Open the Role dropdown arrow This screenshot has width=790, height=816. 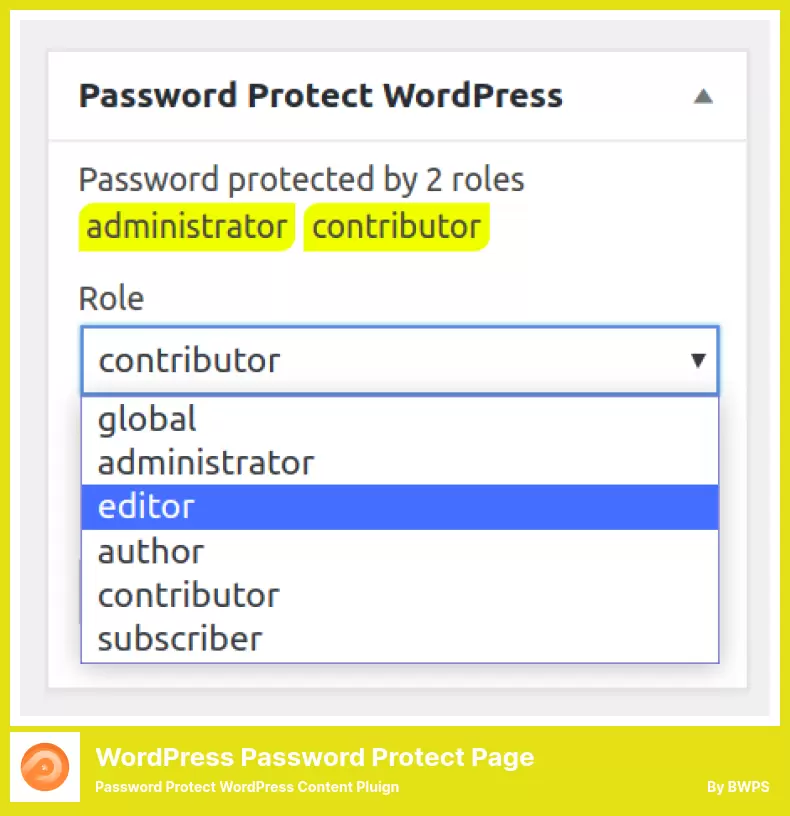(698, 360)
